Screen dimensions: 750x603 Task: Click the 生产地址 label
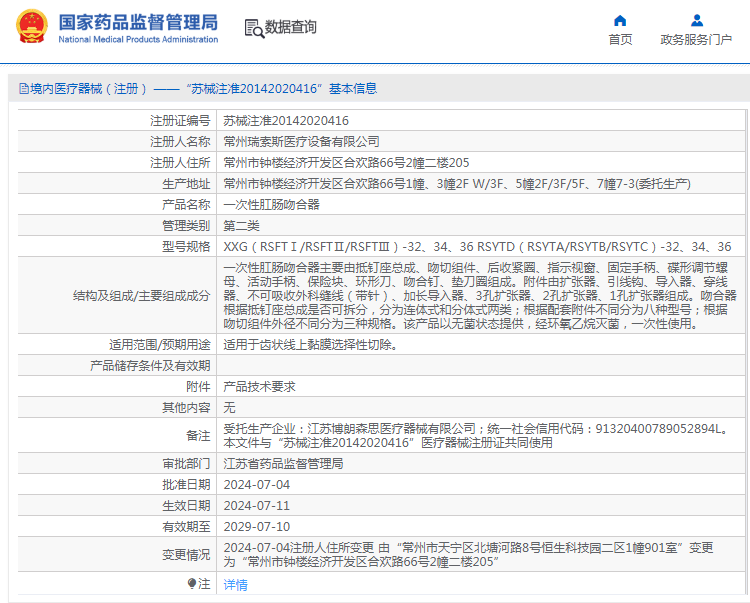tap(186, 184)
